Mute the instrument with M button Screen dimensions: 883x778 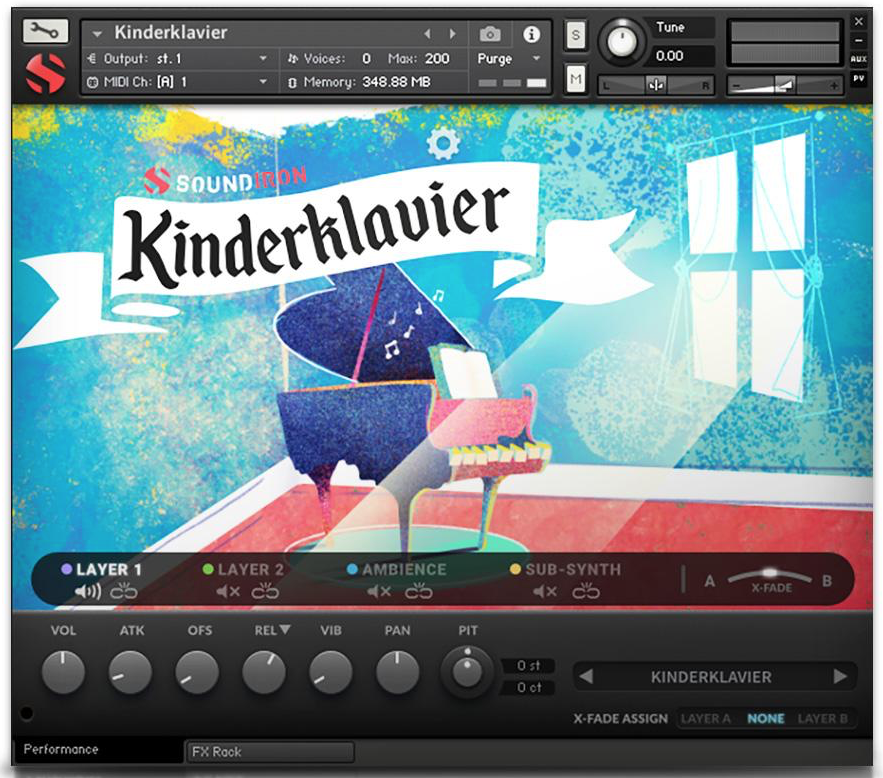(x=575, y=78)
